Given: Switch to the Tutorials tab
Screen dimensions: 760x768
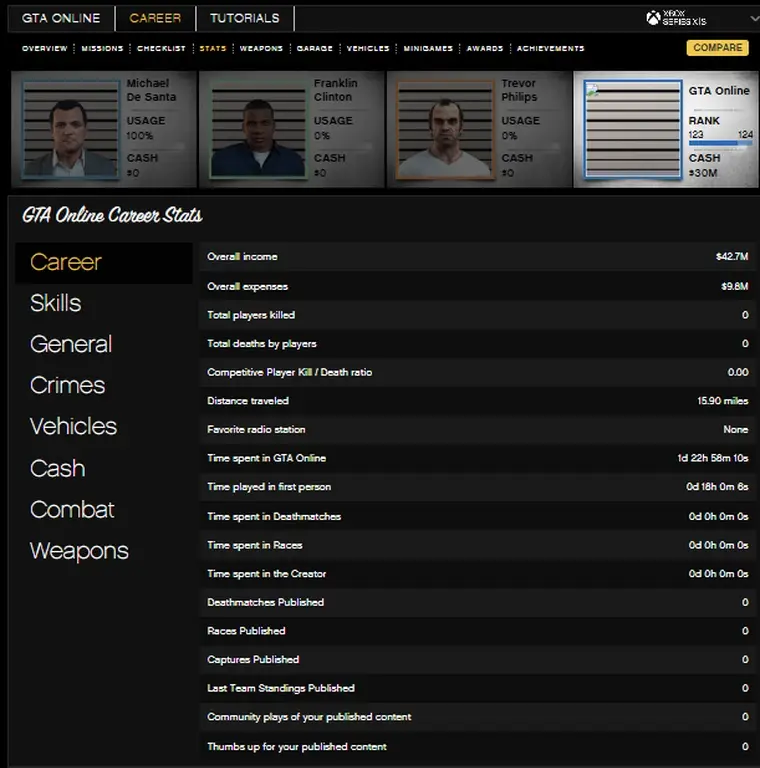Looking at the screenshot, I should pos(244,18).
